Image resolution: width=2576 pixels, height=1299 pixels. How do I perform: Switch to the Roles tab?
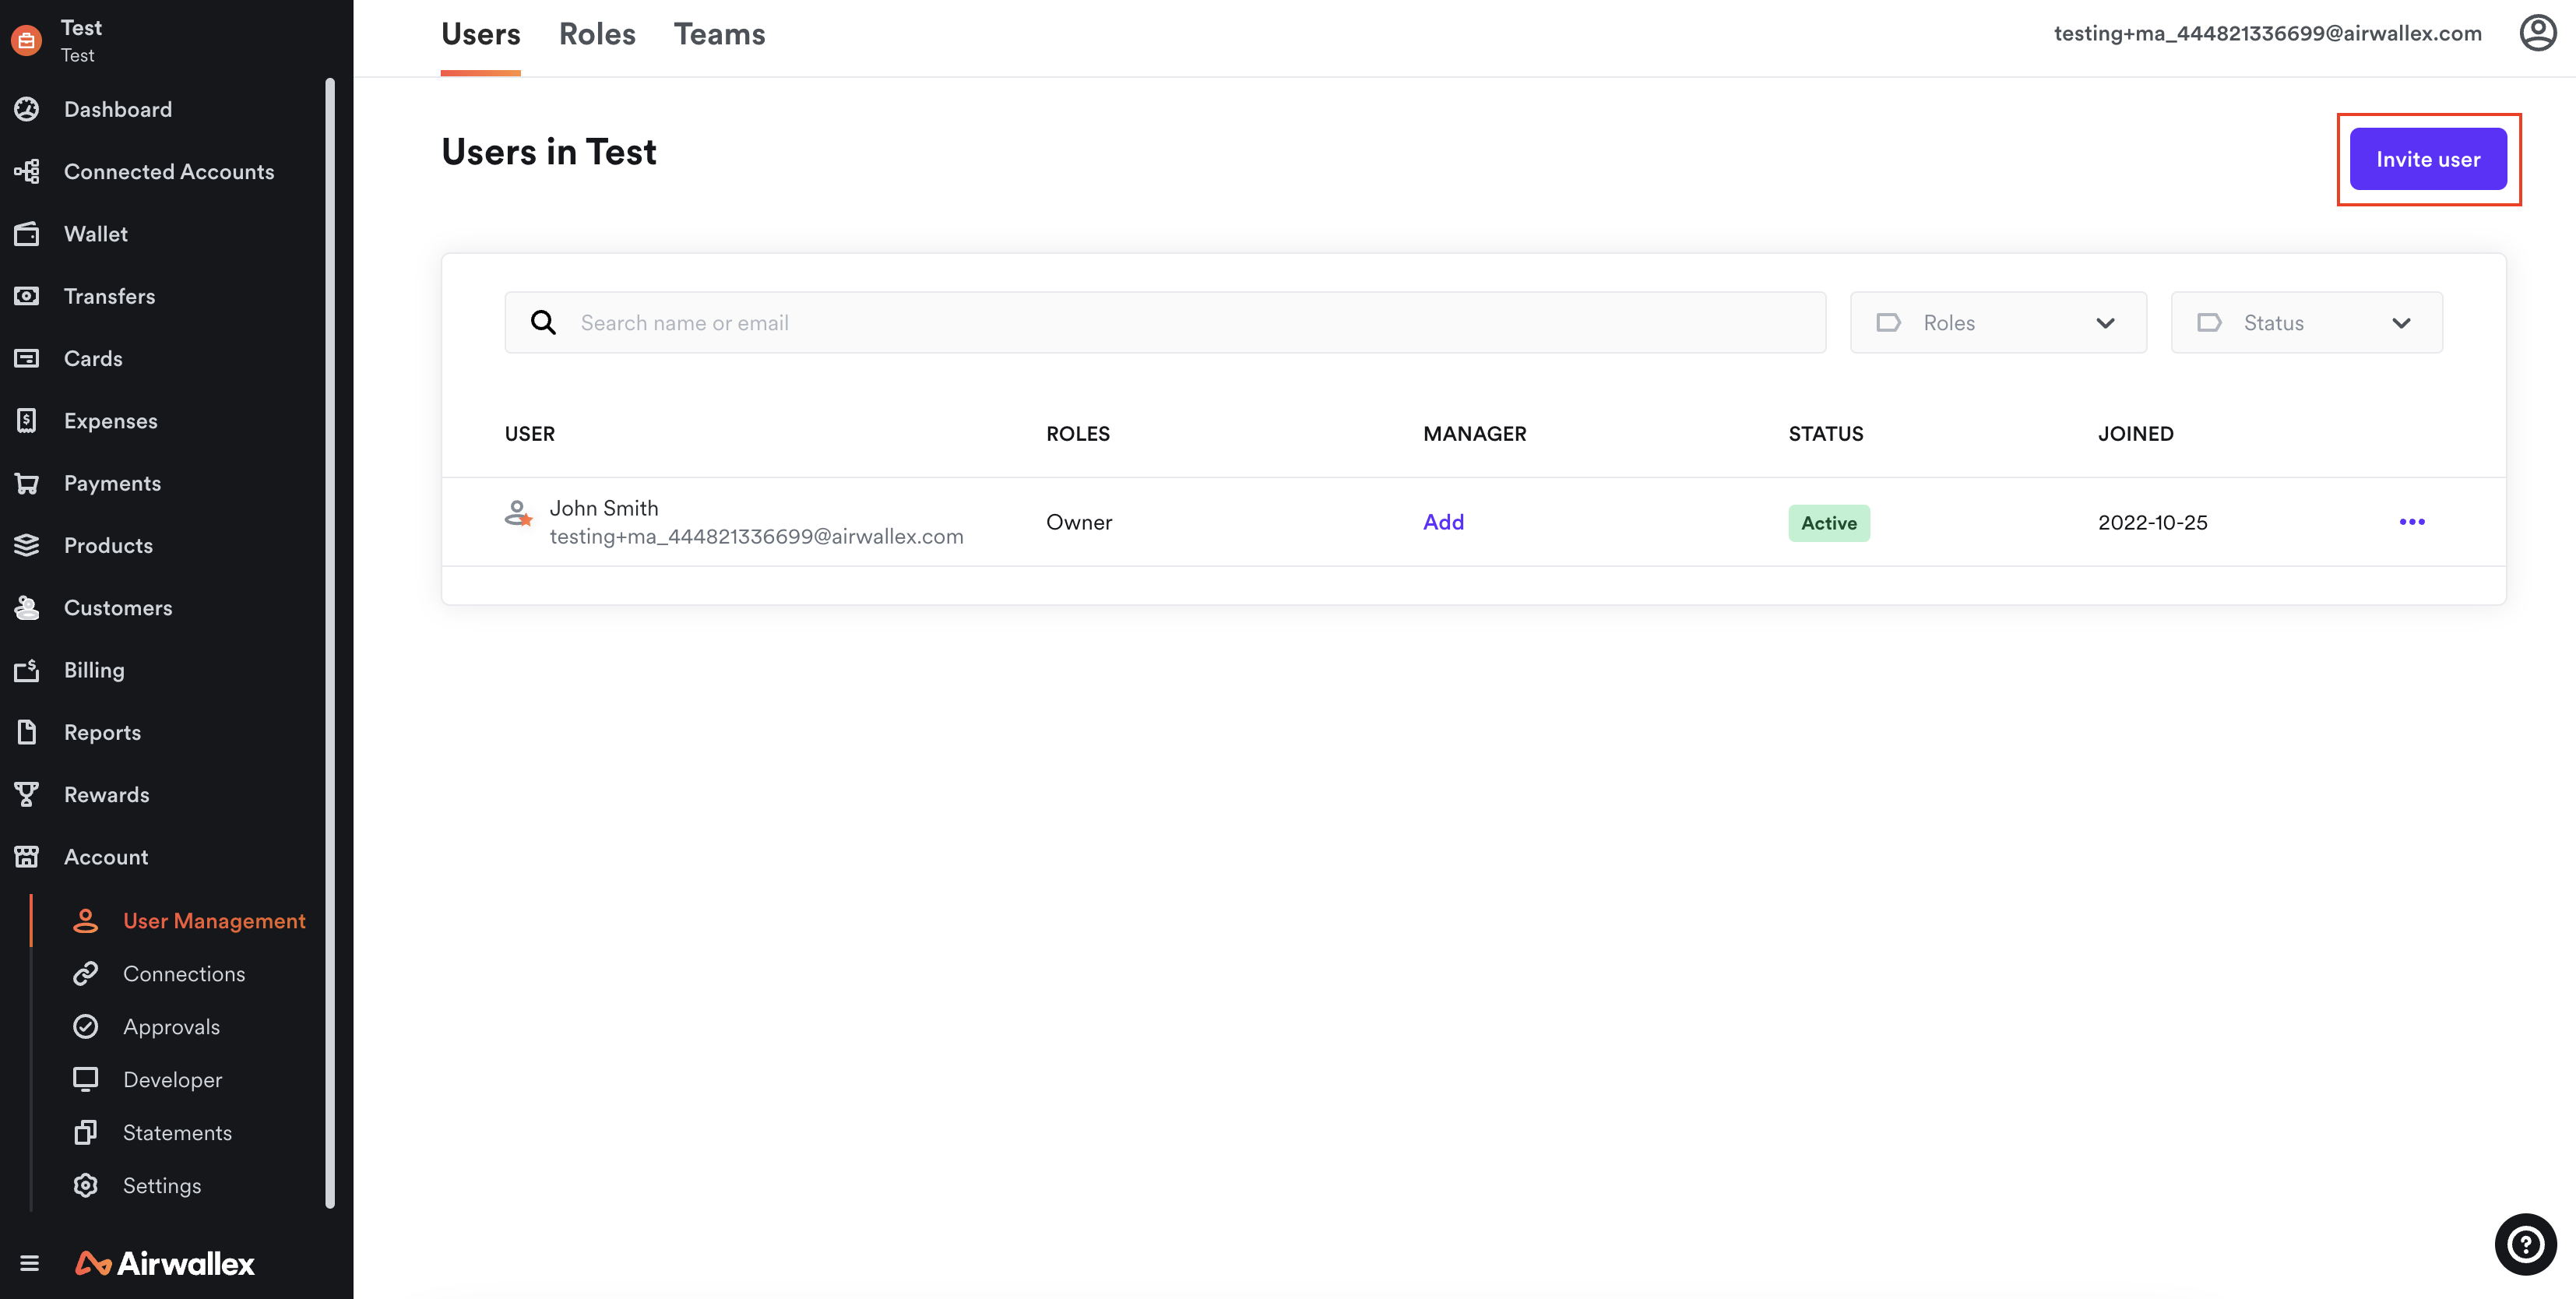[597, 34]
